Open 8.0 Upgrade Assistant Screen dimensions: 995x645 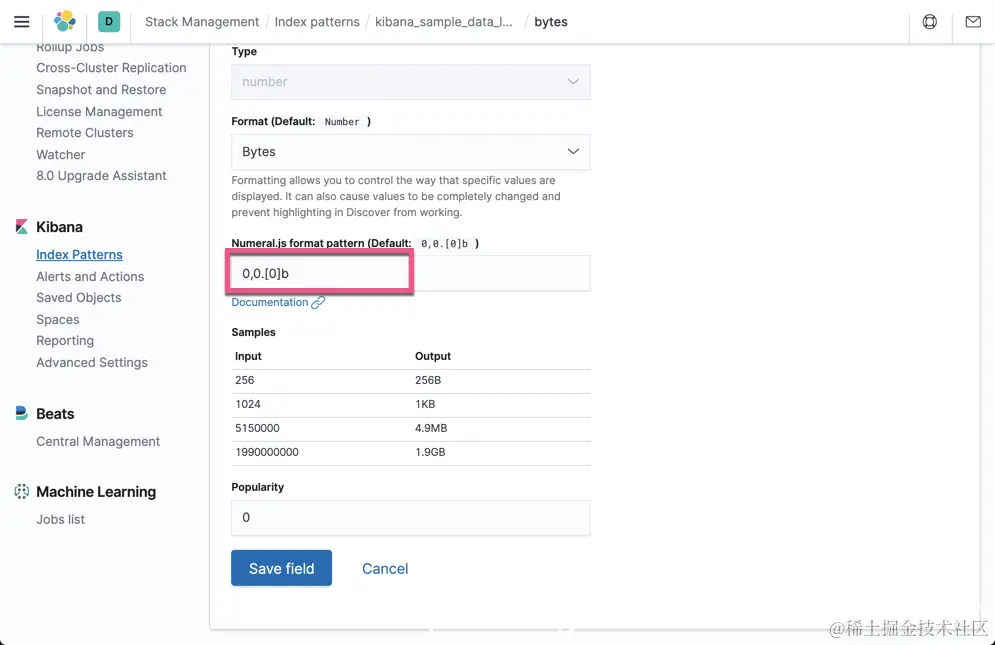click(x=101, y=176)
